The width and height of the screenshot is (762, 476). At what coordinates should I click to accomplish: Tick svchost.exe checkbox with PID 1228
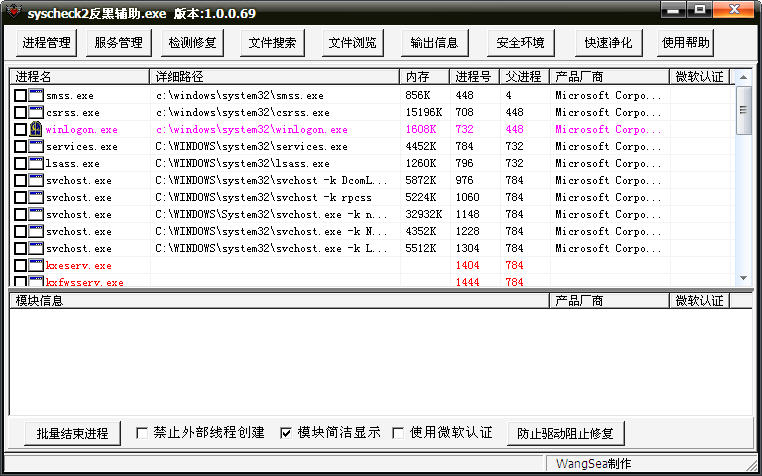[20, 231]
